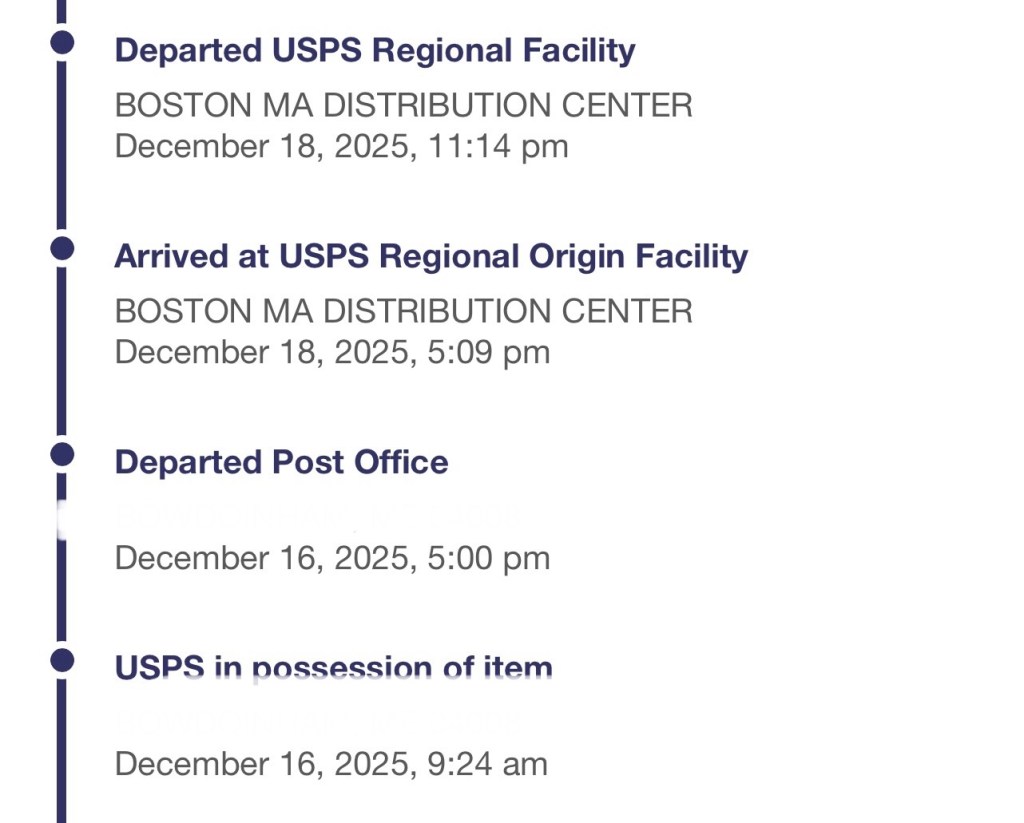Select the December 18, 2025, 11:14 pm timestamp
Image resolution: width=1024 pixels, height=823 pixels.
(341, 146)
